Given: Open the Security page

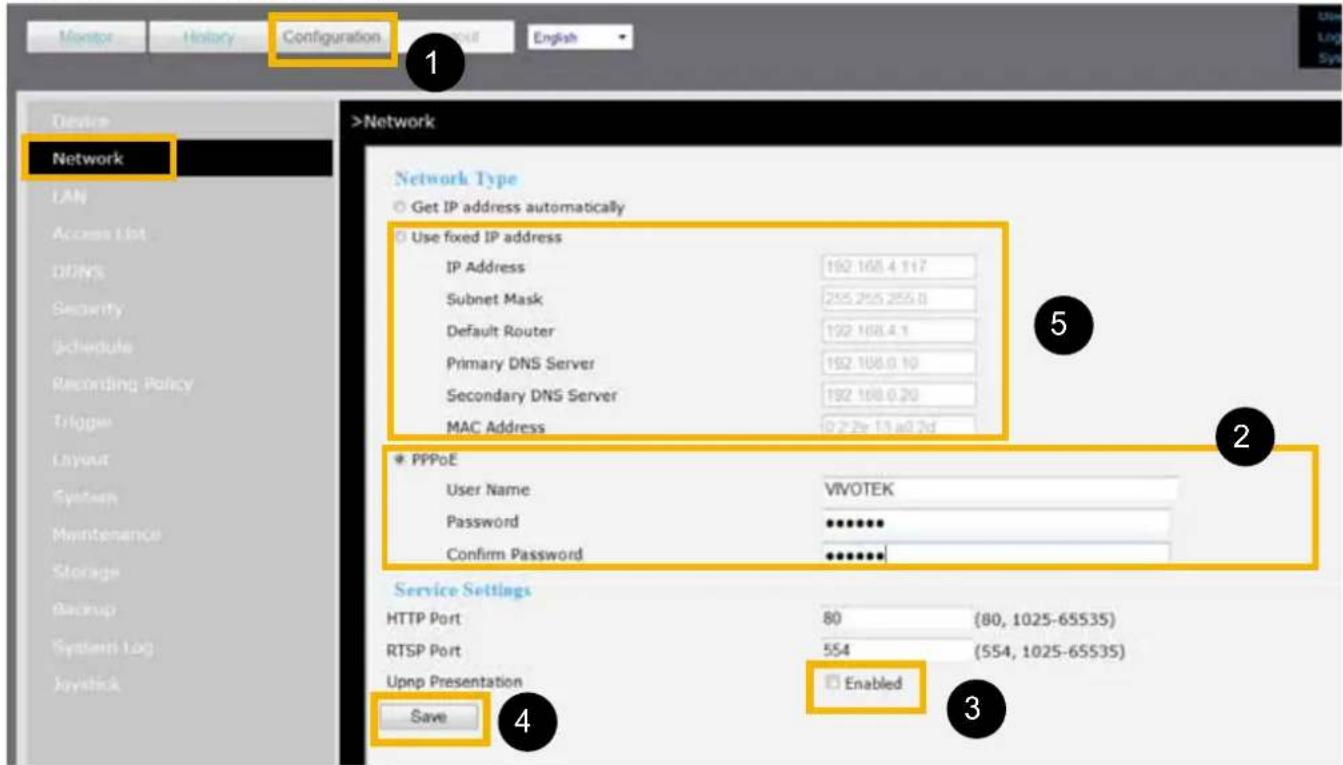Looking at the screenshot, I should pos(85,309).
